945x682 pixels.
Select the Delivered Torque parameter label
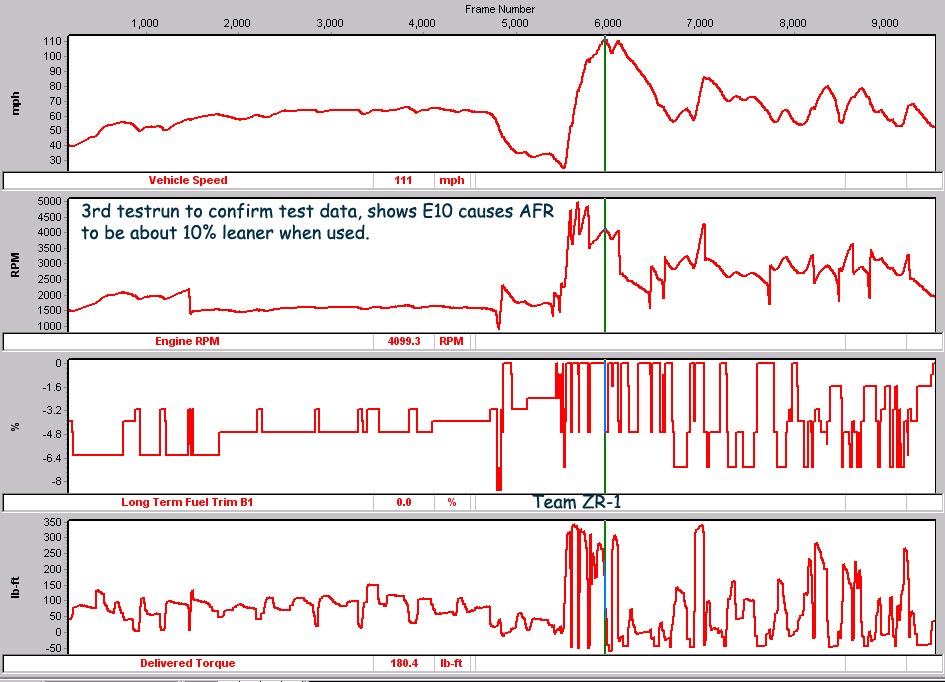coord(188,663)
